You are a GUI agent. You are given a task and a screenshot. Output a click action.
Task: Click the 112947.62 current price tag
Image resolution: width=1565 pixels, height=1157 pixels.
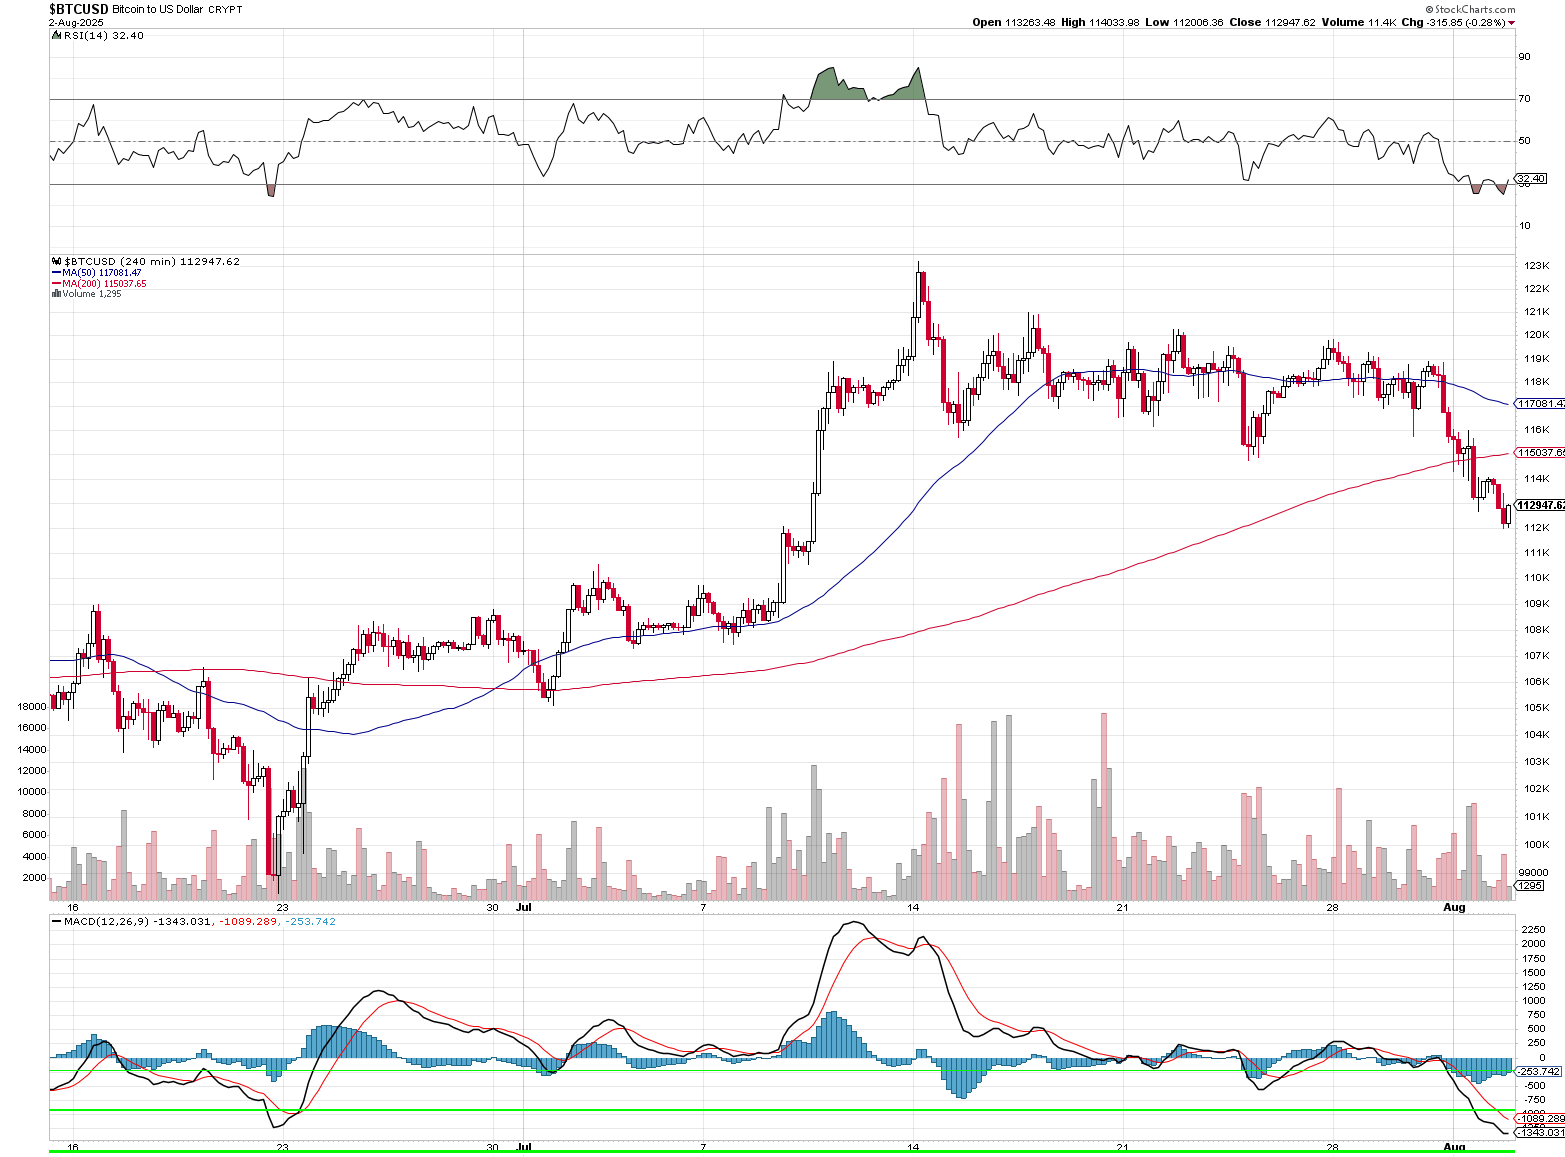pos(1540,505)
